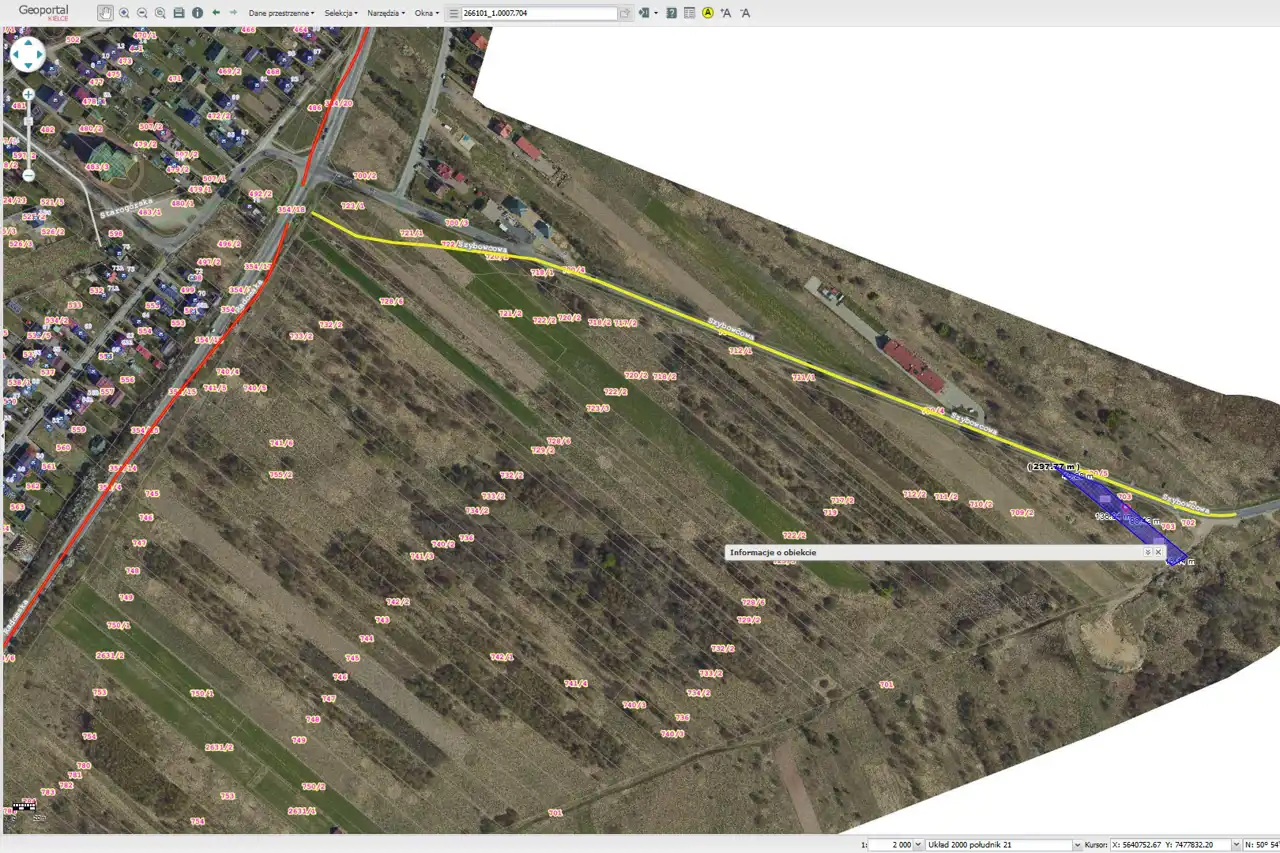Close the Informacje o obiekcie panel
The height and width of the screenshot is (853, 1280).
click(1158, 552)
